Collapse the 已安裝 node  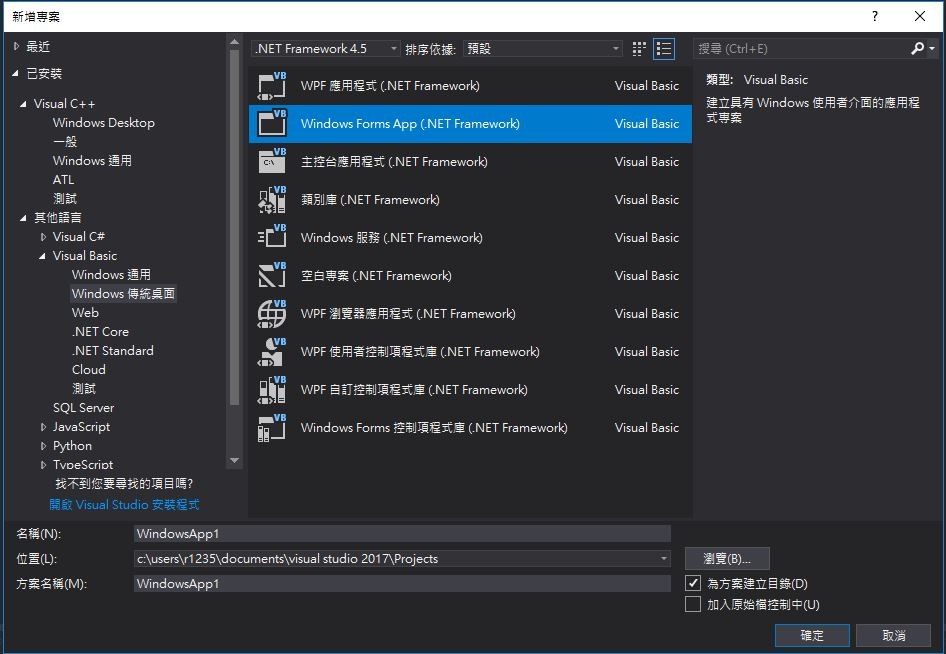click(x=15, y=73)
